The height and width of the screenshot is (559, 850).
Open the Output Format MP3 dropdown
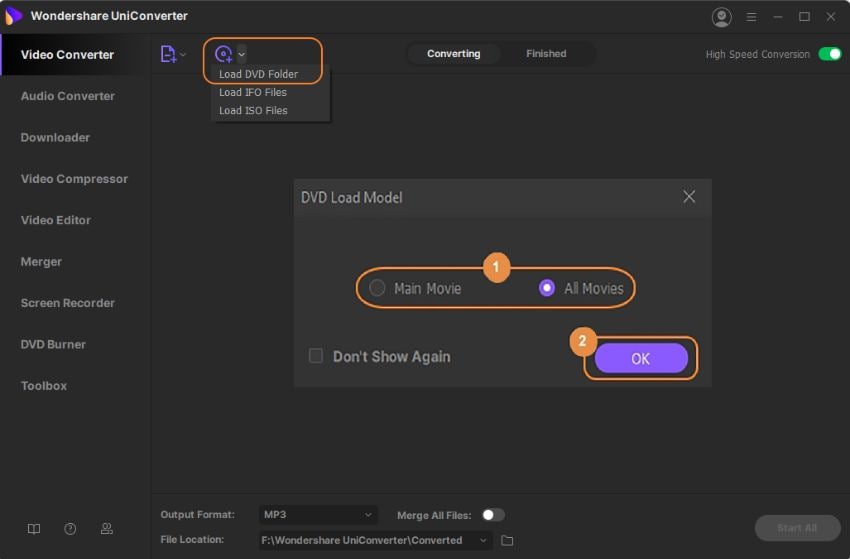coord(318,515)
